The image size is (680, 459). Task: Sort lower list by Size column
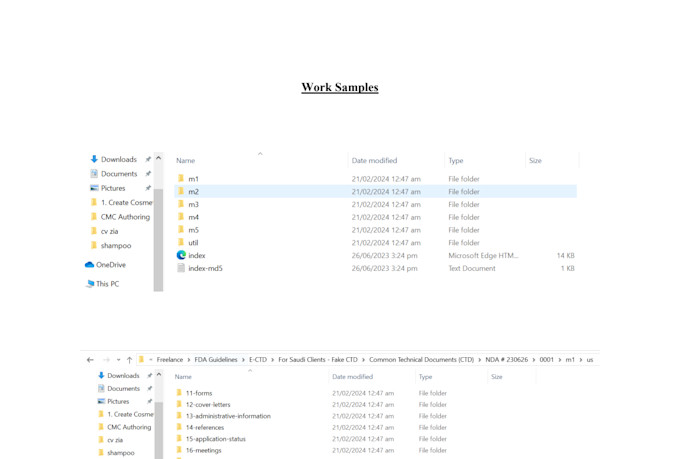click(x=497, y=377)
